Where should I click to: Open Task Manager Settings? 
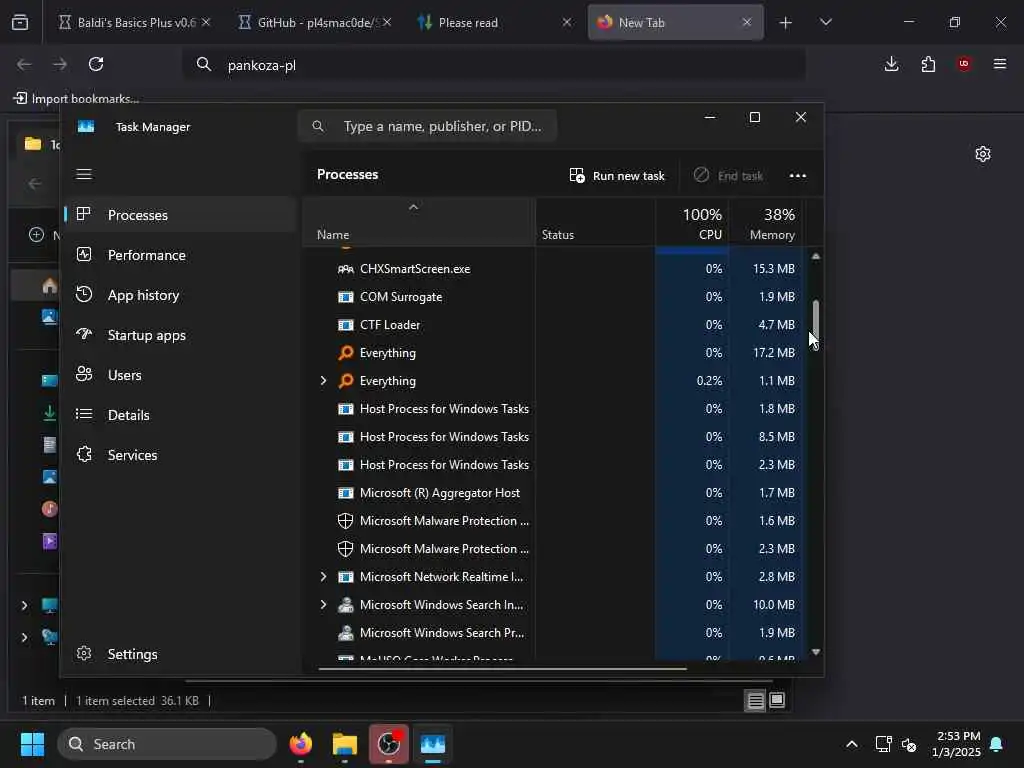click(x=180, y=654)
